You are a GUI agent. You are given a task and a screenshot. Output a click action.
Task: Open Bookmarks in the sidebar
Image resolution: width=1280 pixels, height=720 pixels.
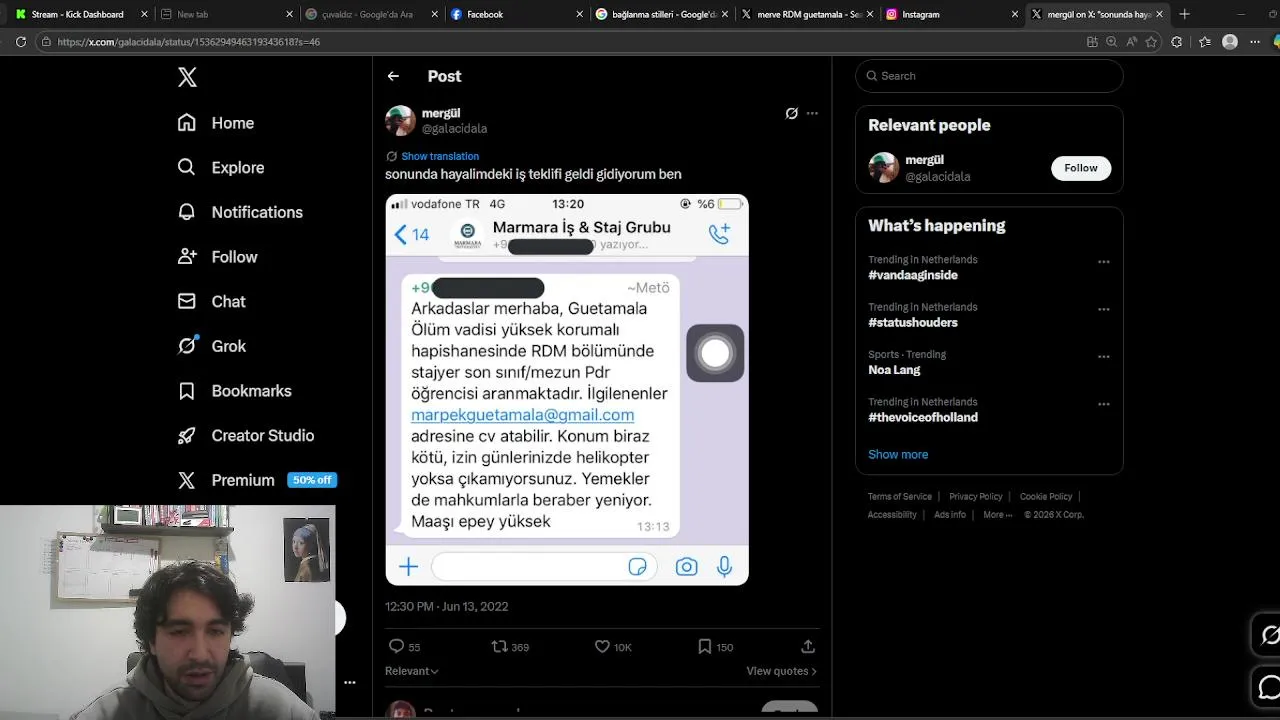pos(234,391)
